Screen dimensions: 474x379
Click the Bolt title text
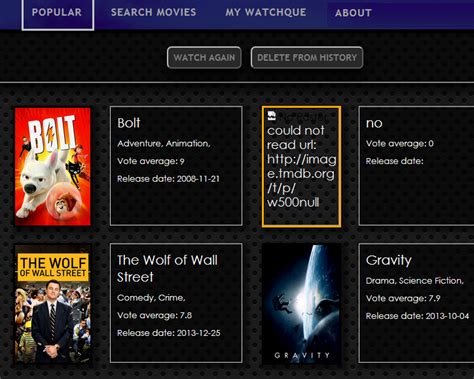click(129, 123)
